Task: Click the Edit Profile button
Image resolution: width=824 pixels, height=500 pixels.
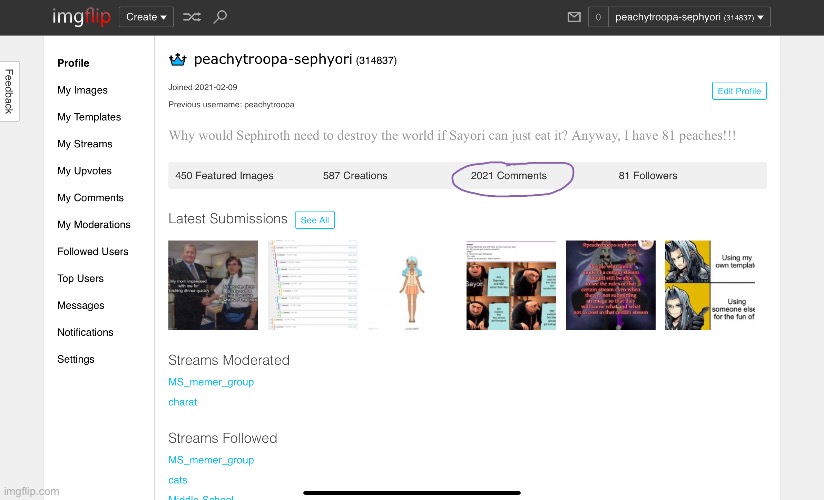Action: (x=739, y=91)
